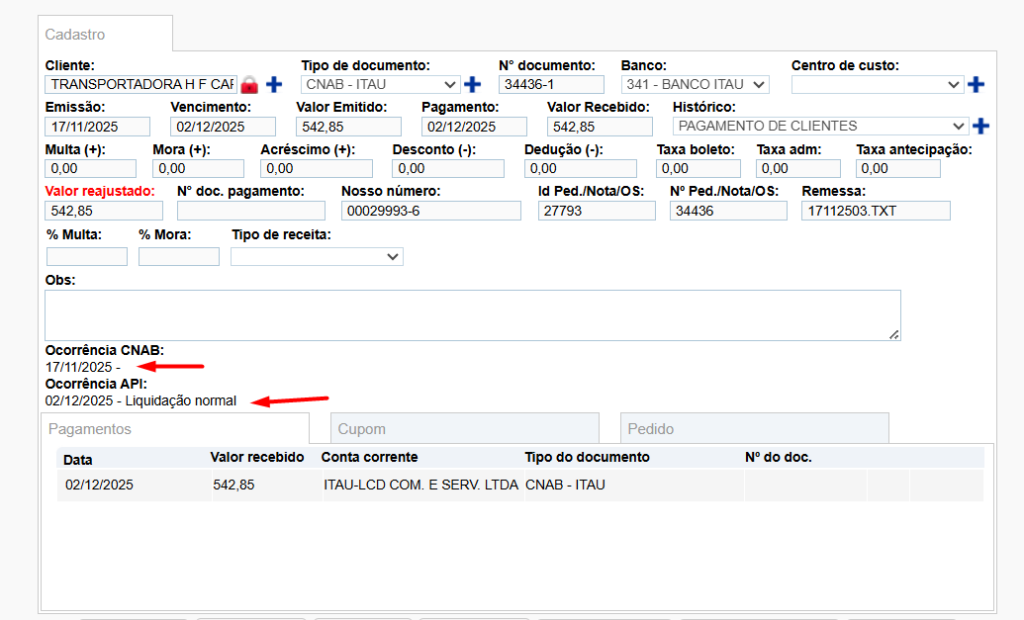
Task: Click the red padlock icon beside Cliente
Action: (248, 84)
